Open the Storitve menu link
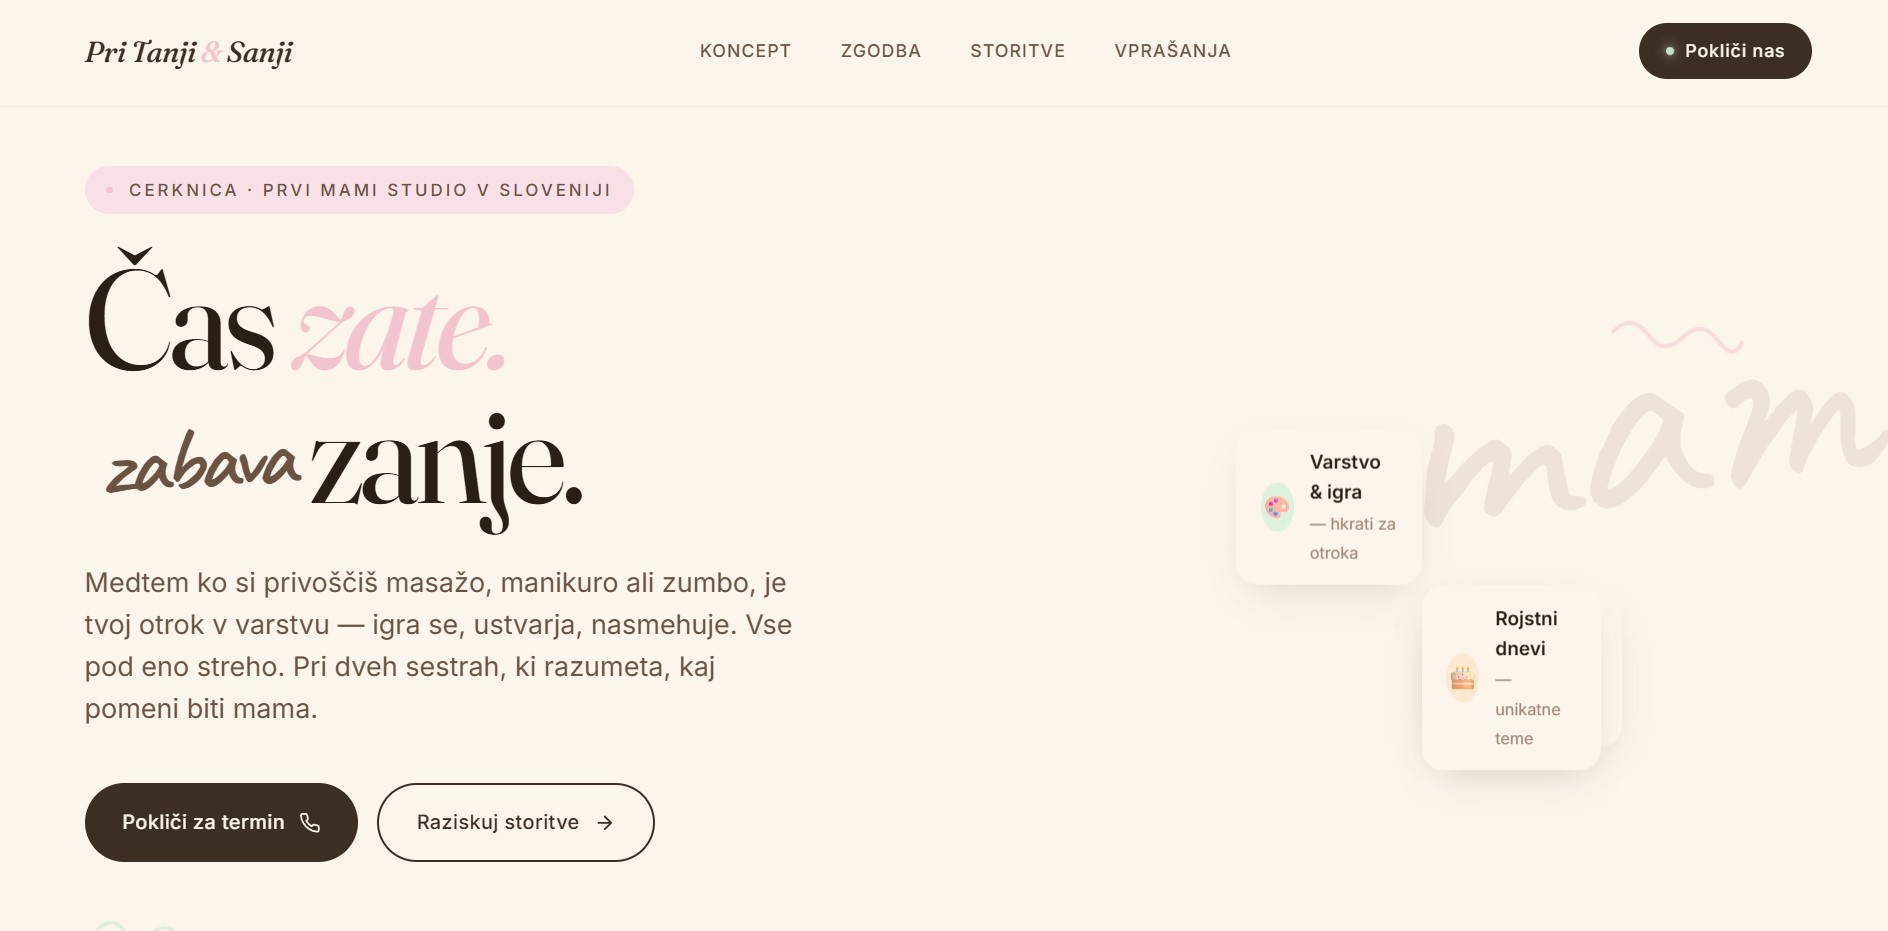Viewport: 1888px width, 931px height. point(1017,51)
